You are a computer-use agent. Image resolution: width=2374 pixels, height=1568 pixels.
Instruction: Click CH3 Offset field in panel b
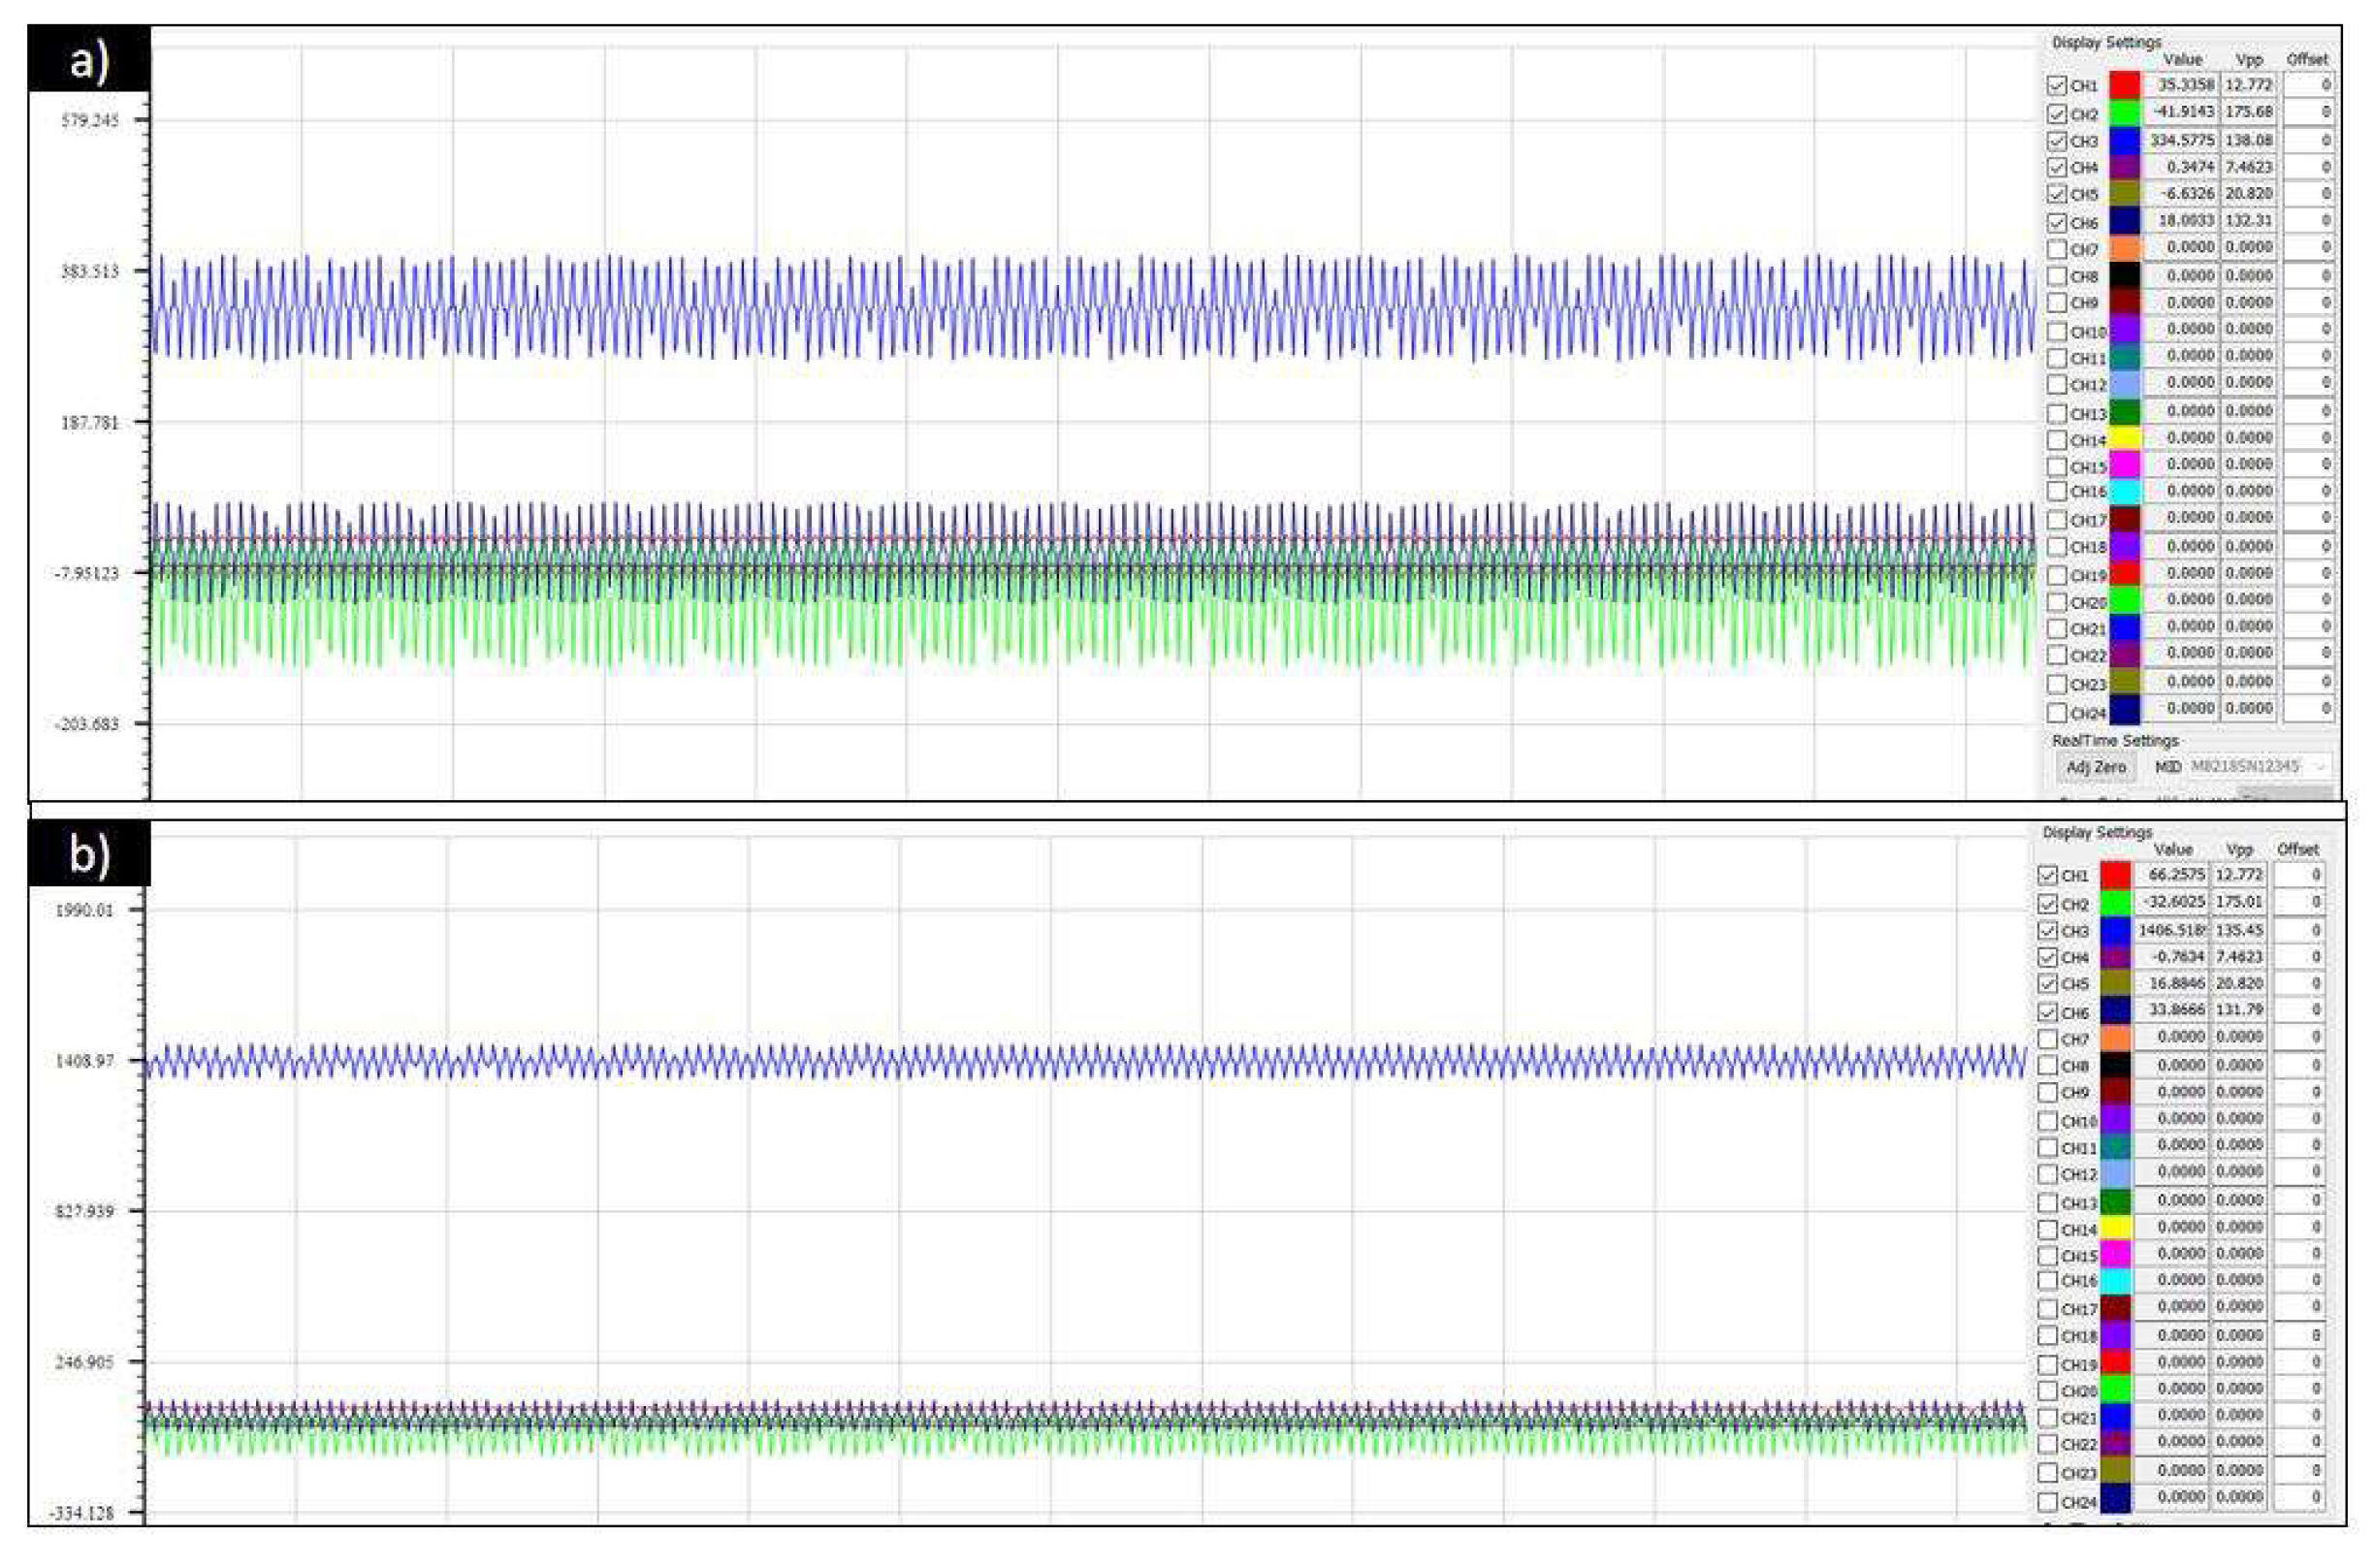pos(2298,931)
